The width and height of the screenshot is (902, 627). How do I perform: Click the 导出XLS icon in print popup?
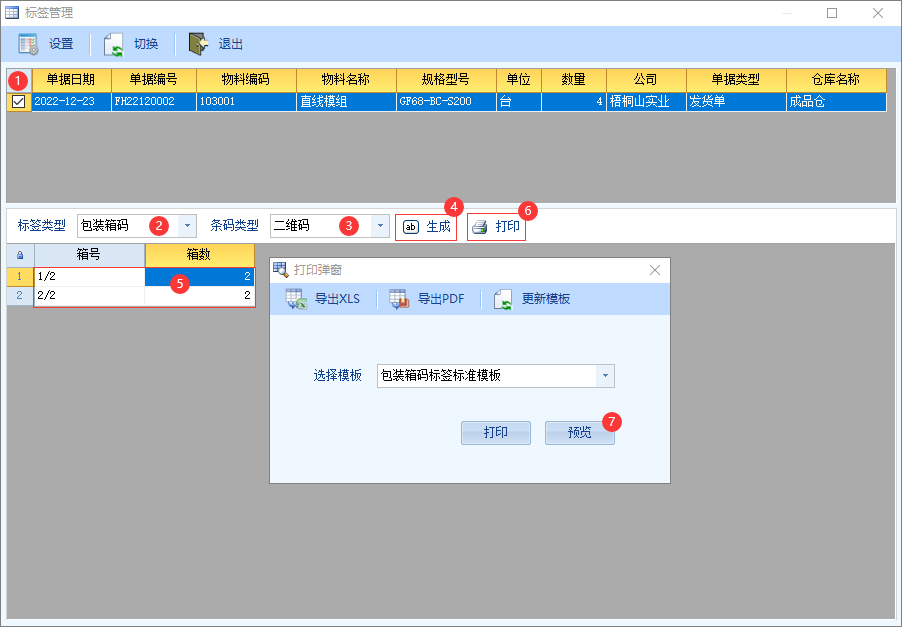(x=296, y=299)
